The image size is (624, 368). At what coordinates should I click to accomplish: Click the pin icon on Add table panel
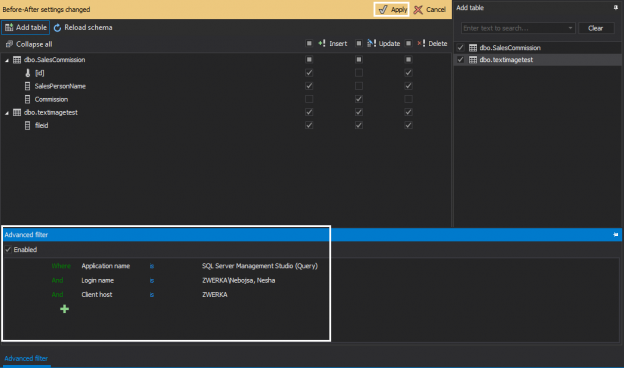pos(615,8)
